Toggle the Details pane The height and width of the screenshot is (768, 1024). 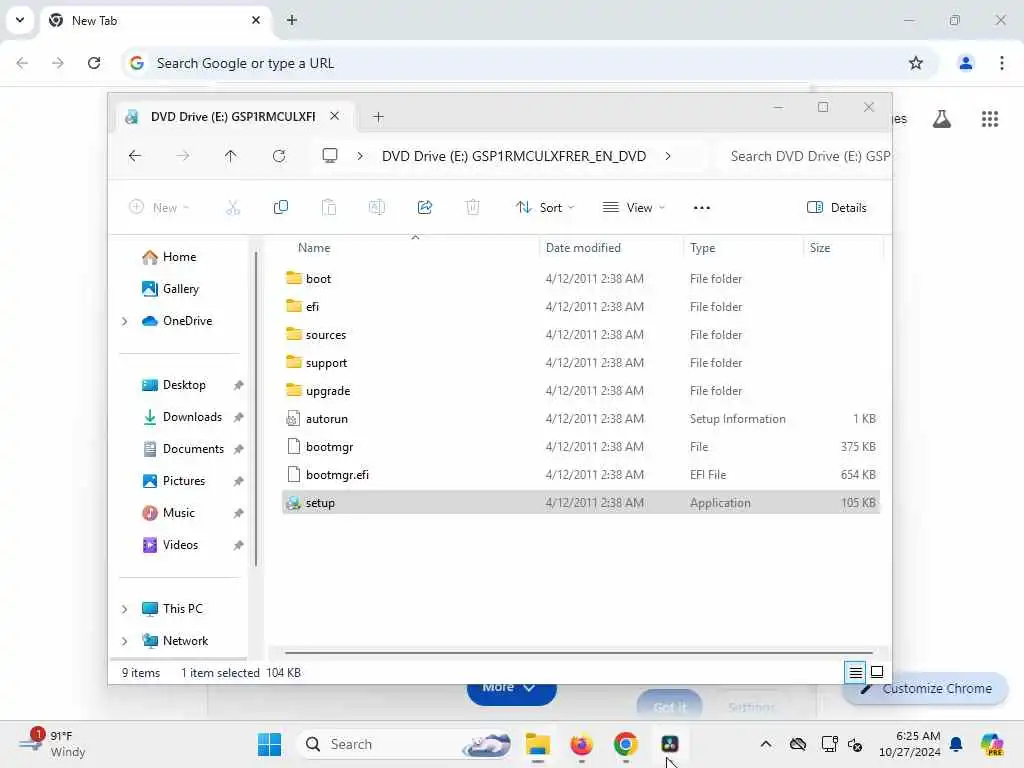(x=837, y=208)
